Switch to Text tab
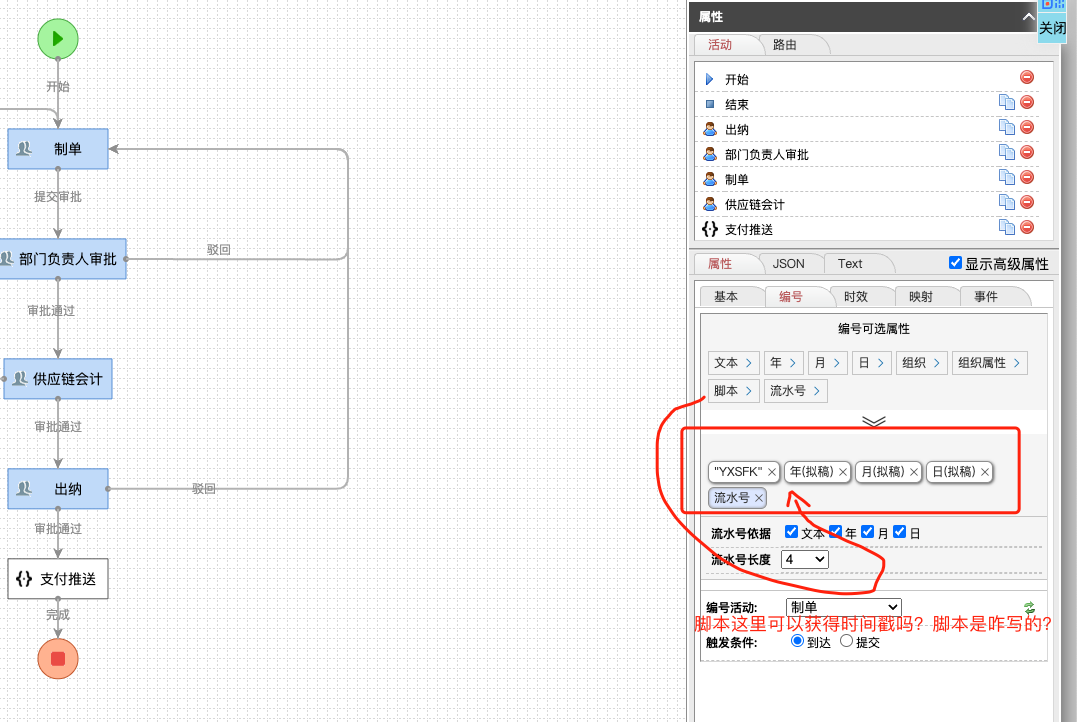 pyautogui.click(x=850, y=264)
